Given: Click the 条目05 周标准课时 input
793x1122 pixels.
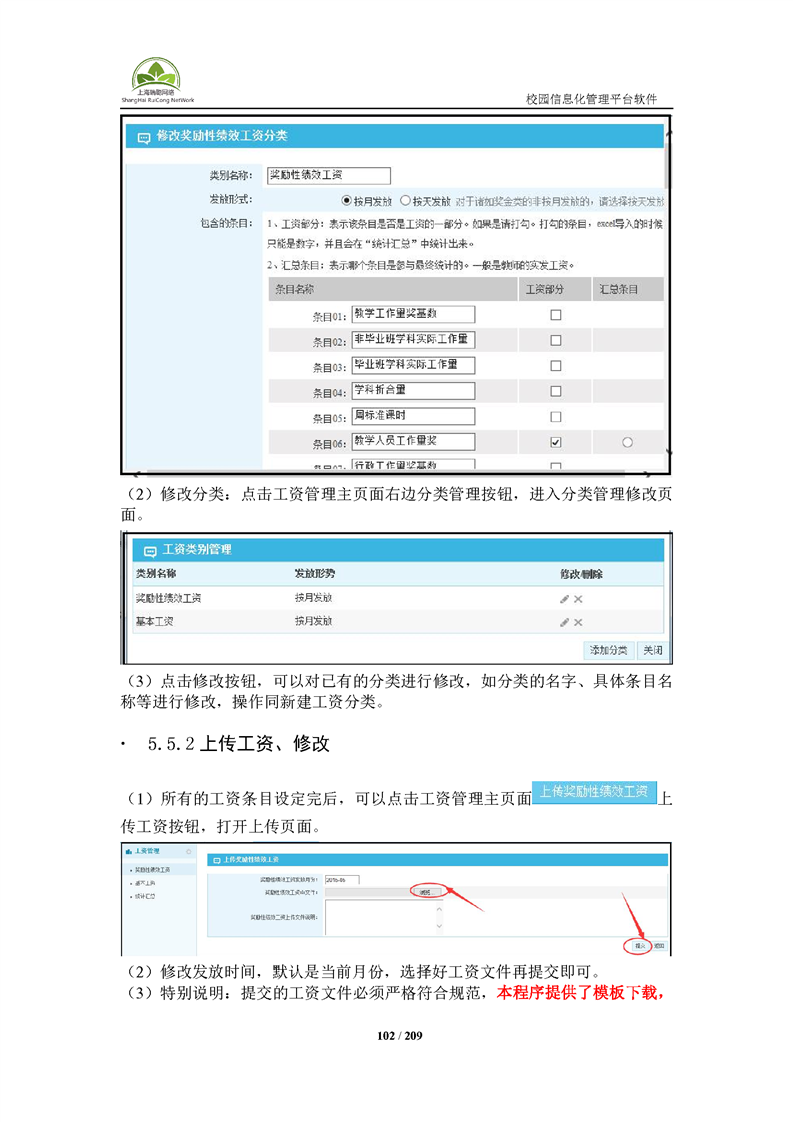Looking at the screenshot, I should click(414, 416).
